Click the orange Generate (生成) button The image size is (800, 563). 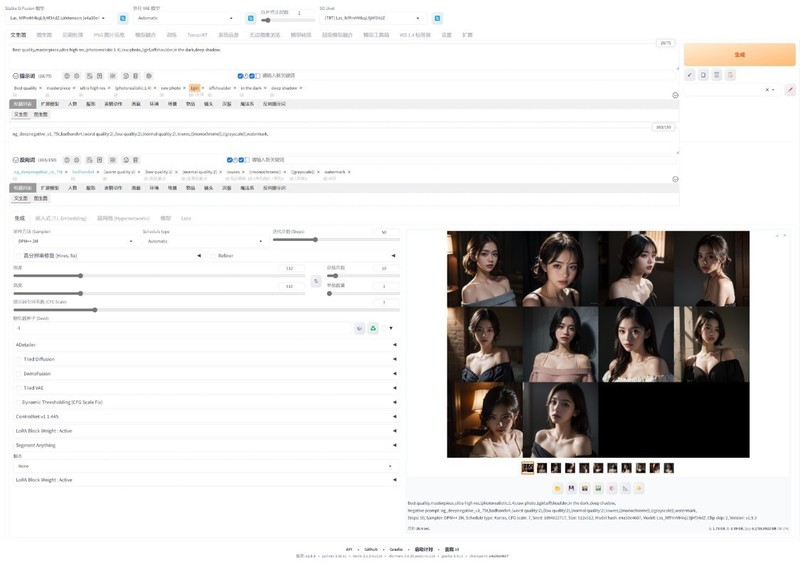[738, 55]
